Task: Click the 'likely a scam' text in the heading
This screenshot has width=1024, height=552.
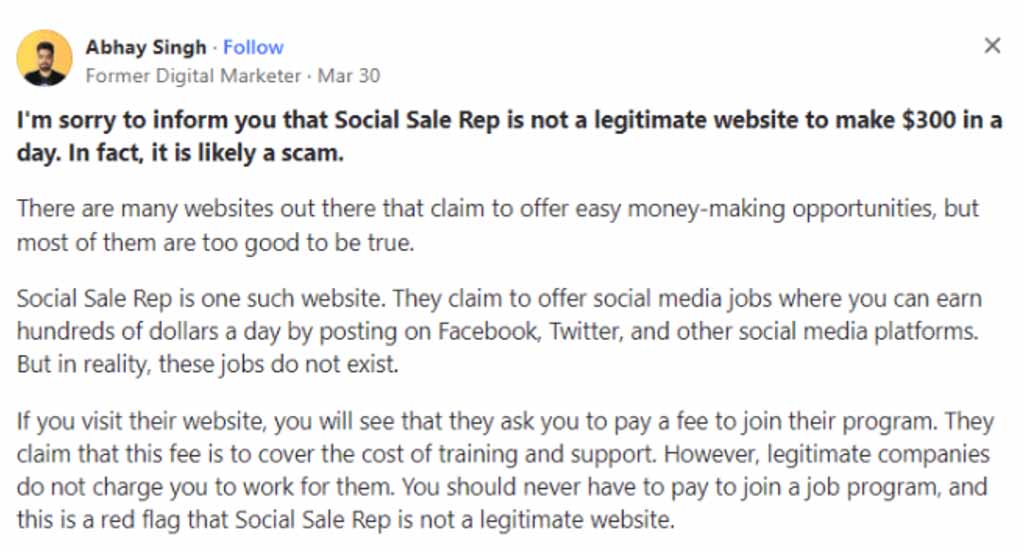Action: pyautogui.click(x=270, y=154)
